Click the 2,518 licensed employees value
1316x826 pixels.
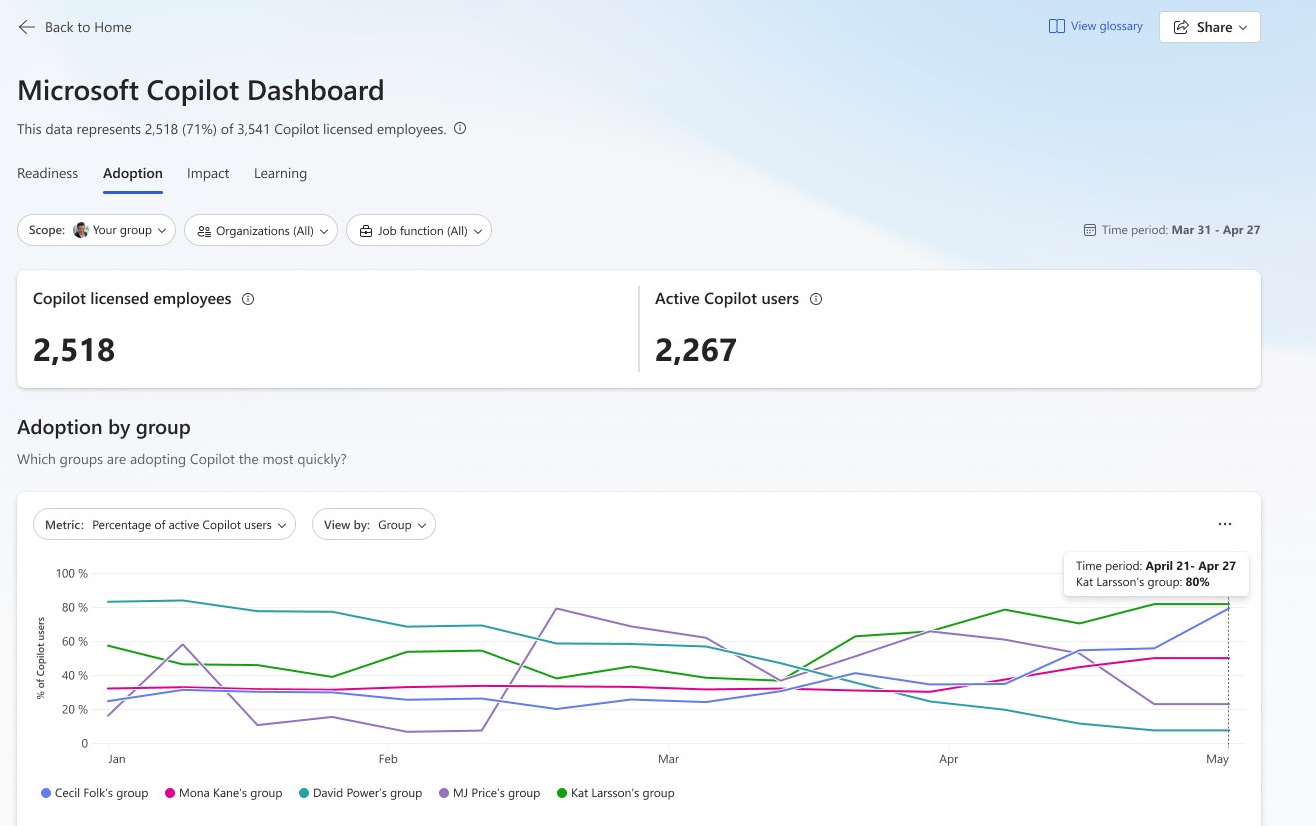pyautogui.click(x=74, y=350)
